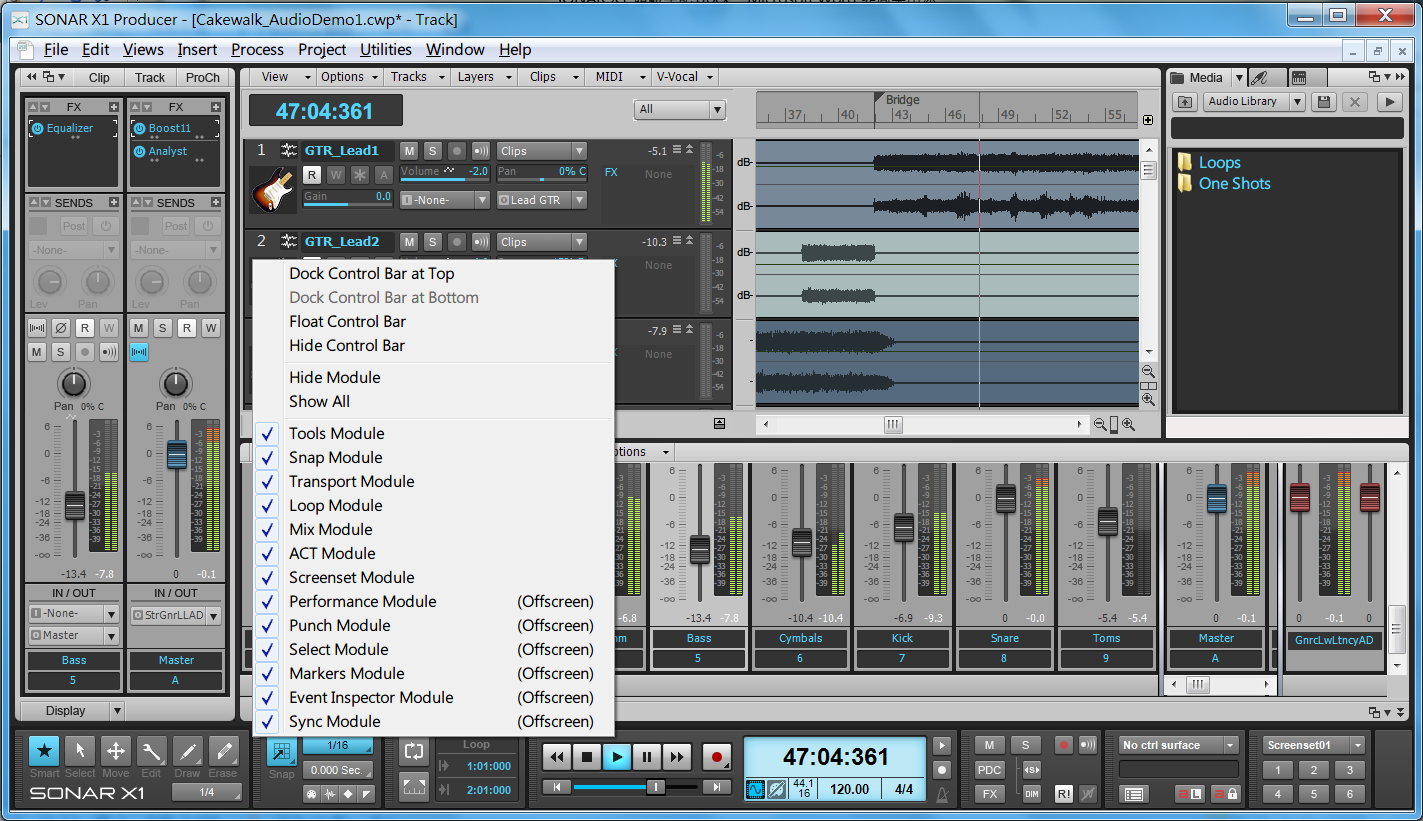Click PDC override button in Mix module
The image size is (1423, 821).
[x=989, y=770]
